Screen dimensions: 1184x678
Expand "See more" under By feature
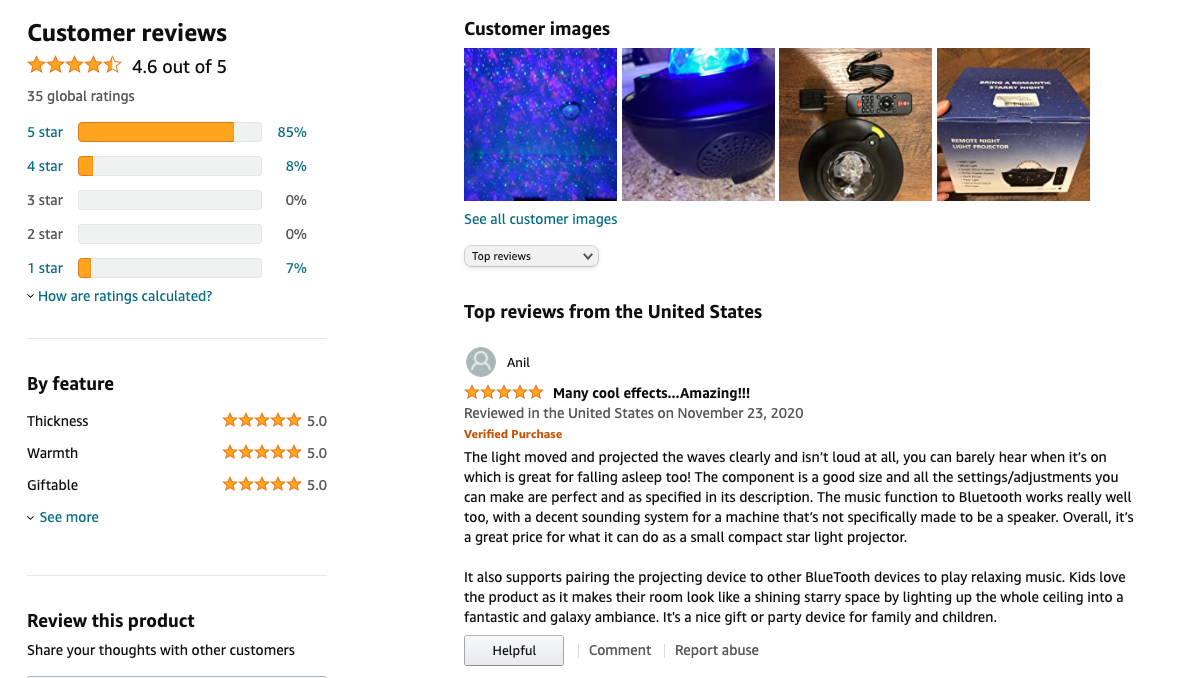tap(62, 516)
